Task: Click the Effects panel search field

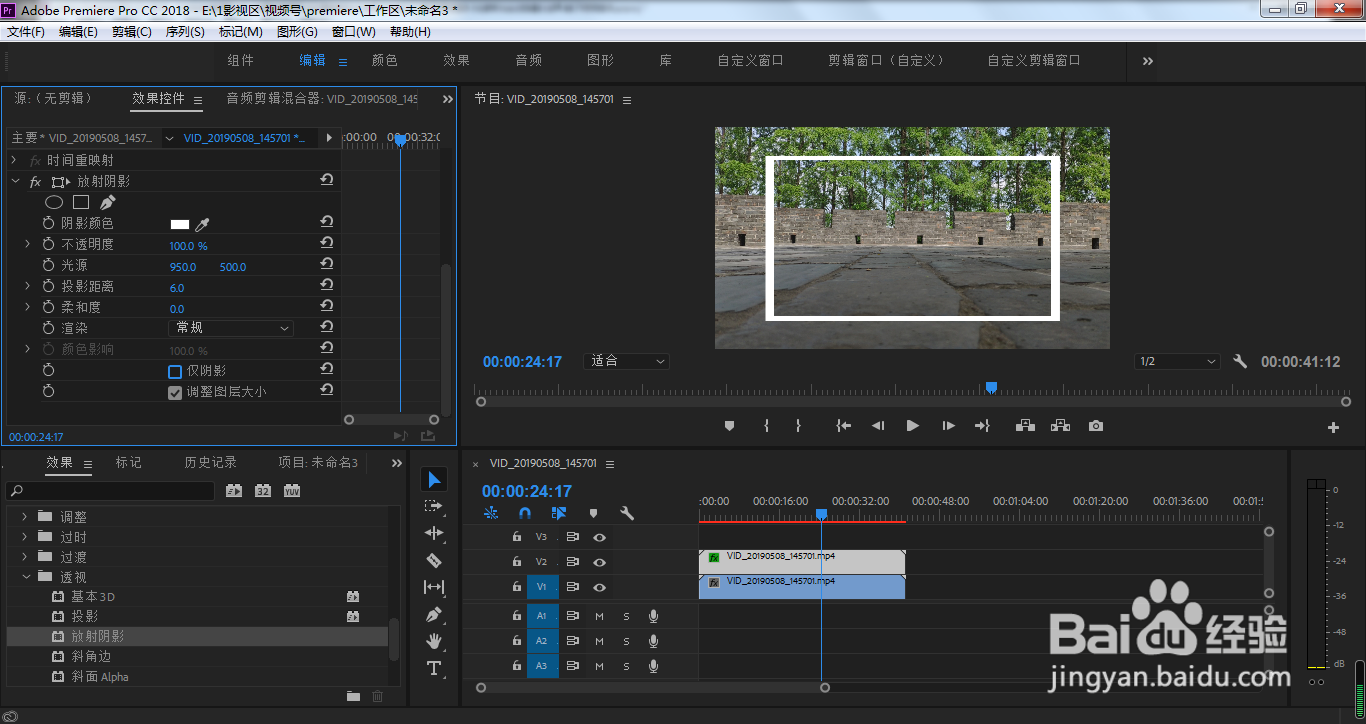Action: coord(110,491)
